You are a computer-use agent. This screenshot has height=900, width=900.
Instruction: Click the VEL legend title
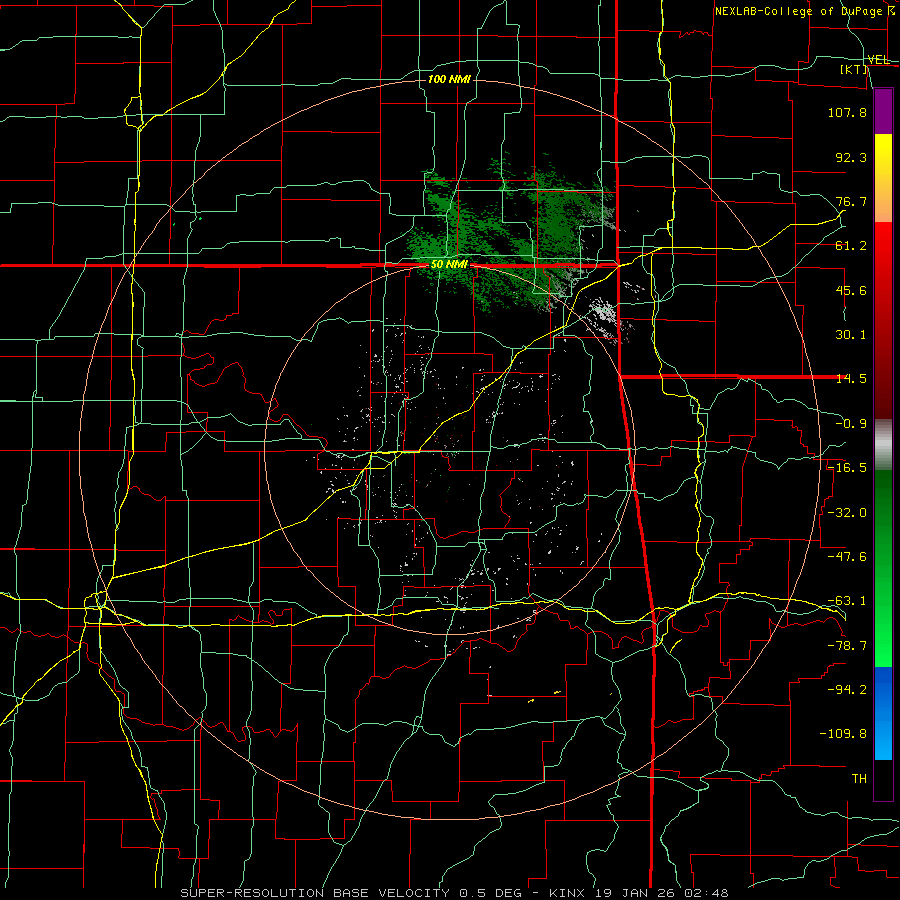click(879, 60)
